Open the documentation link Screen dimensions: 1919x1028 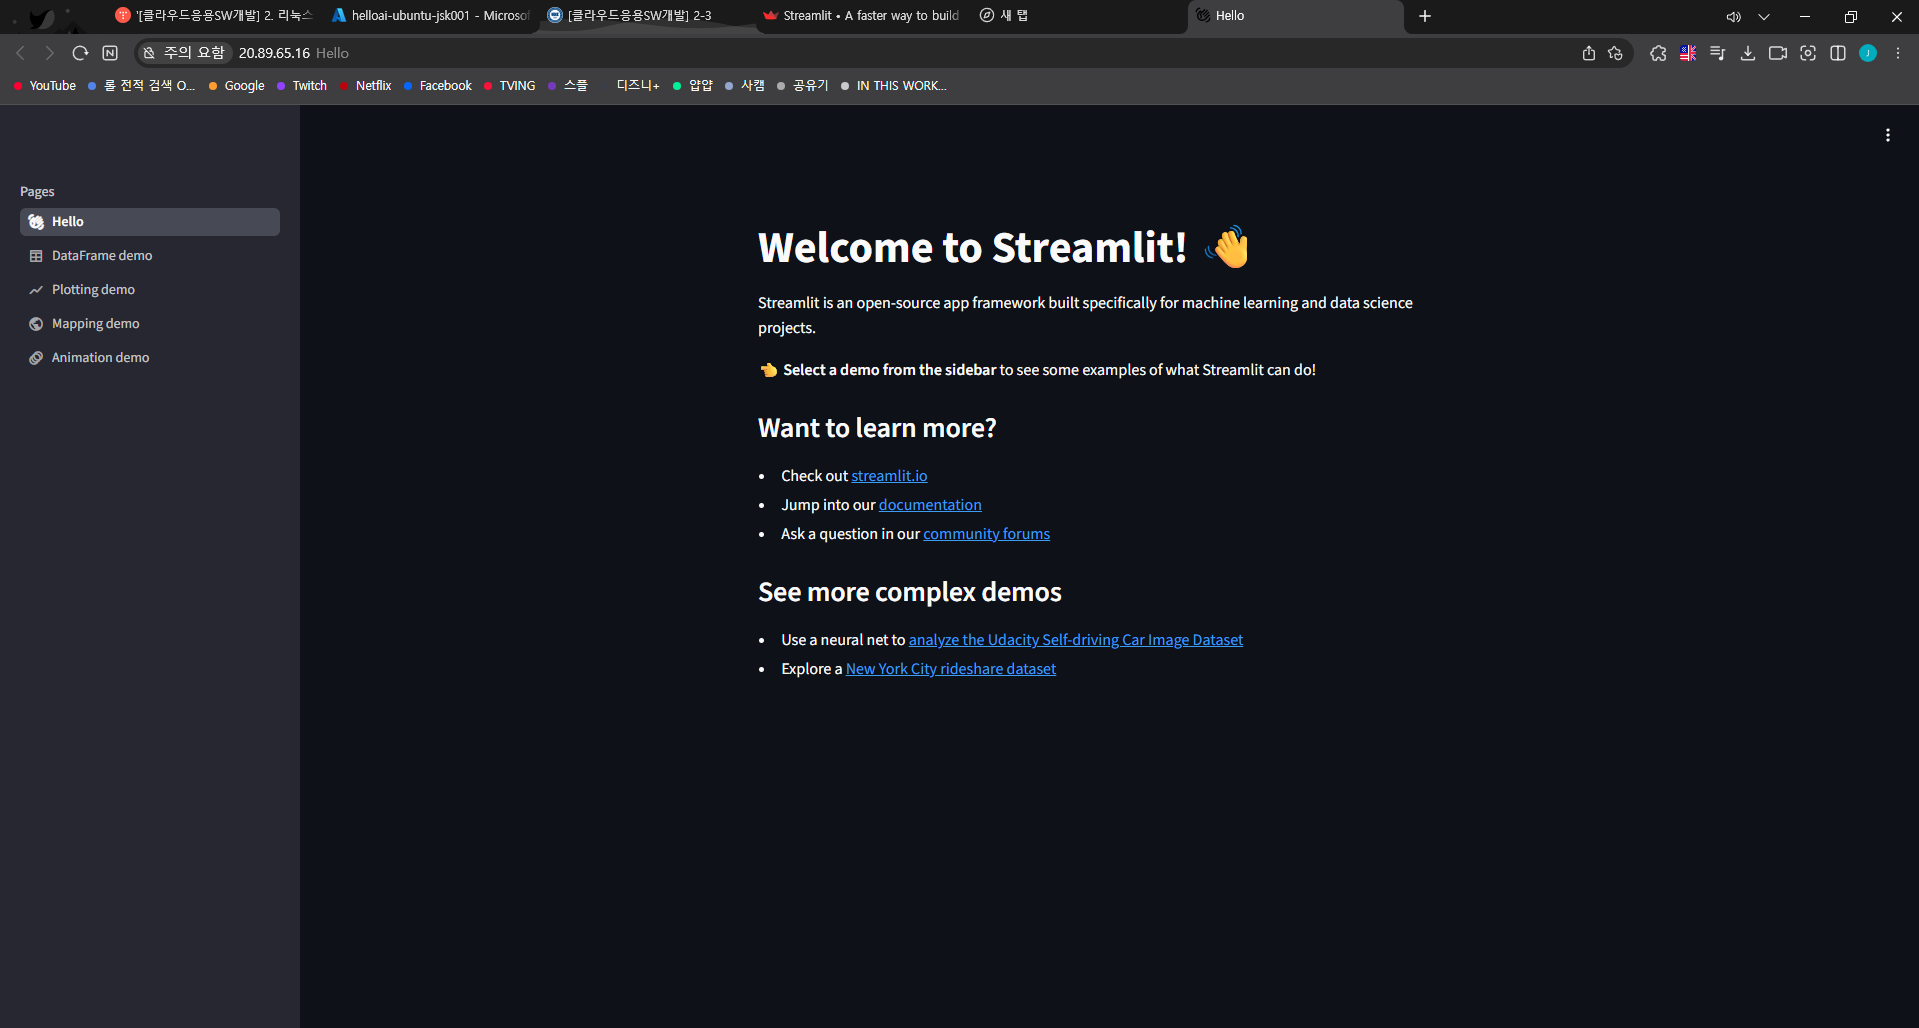click(930, 505)
